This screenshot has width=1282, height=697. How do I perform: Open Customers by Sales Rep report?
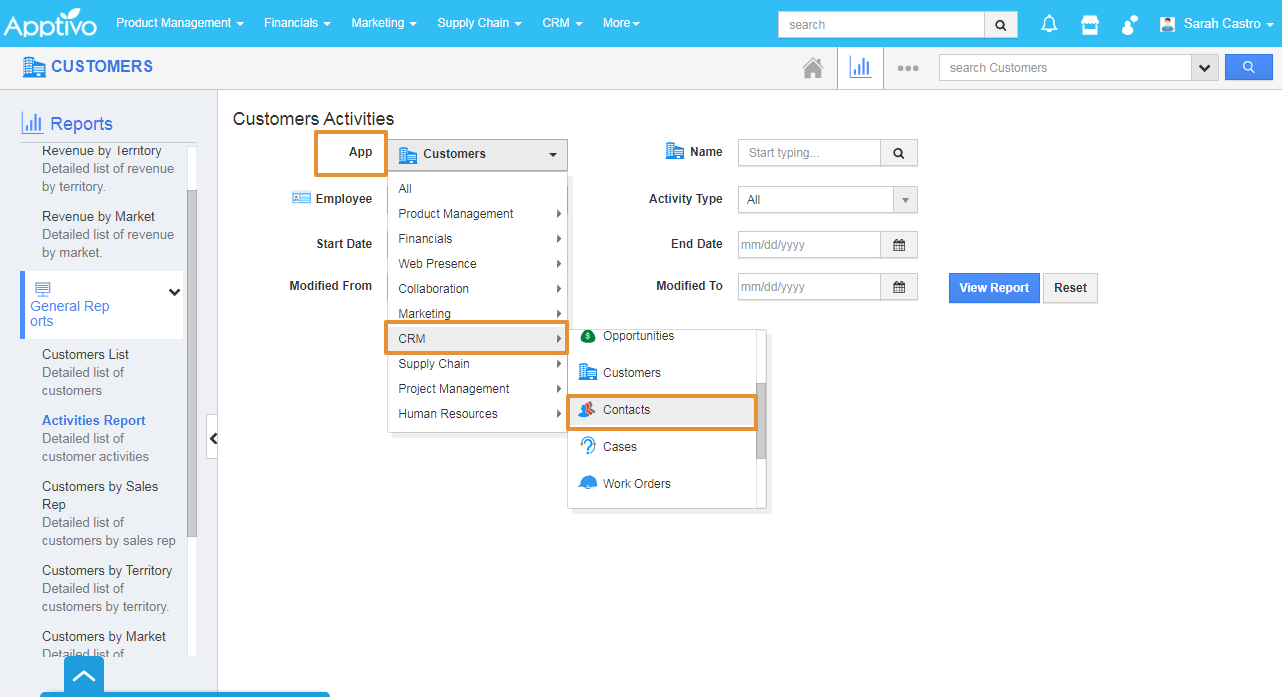coord(101,495)
